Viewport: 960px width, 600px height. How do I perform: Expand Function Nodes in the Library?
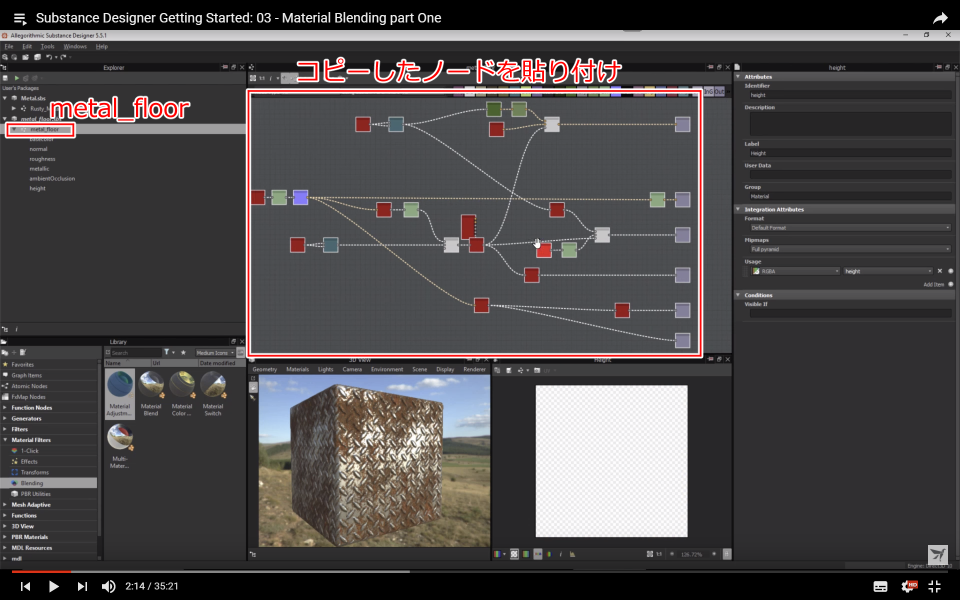pyautogui.click(x=5, y=408)
